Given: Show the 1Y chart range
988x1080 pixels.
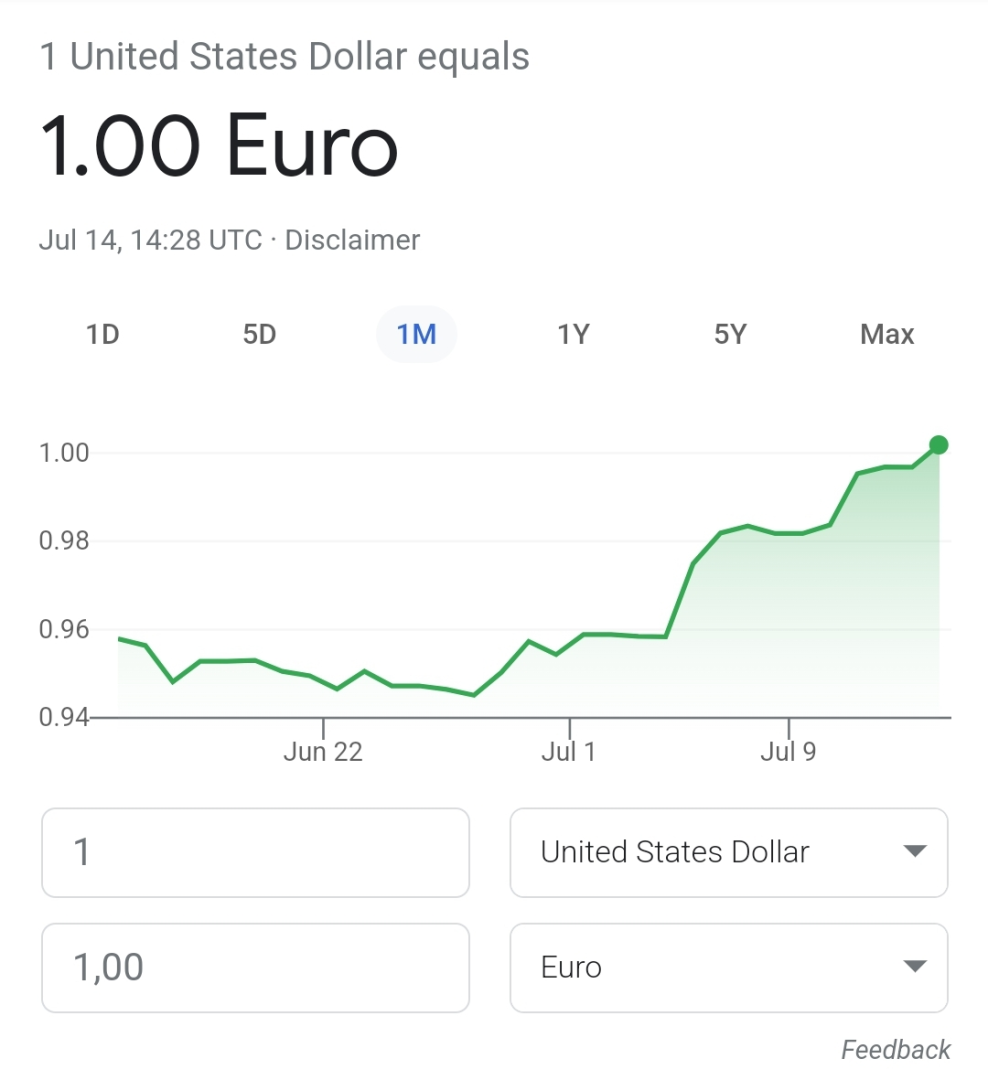Looking at the screenshot, I should [573, 334].
